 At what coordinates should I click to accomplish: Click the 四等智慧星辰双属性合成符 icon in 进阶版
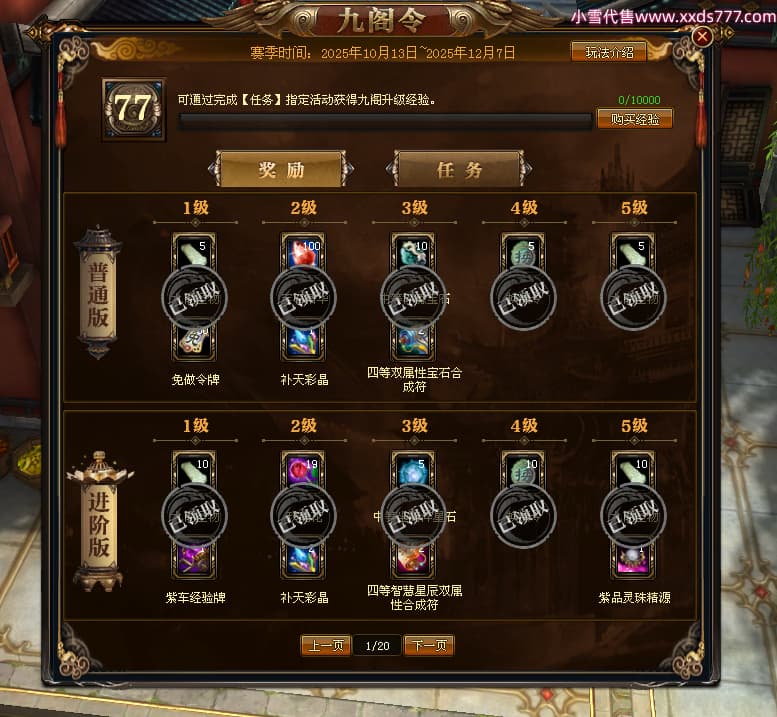point(413,560)
